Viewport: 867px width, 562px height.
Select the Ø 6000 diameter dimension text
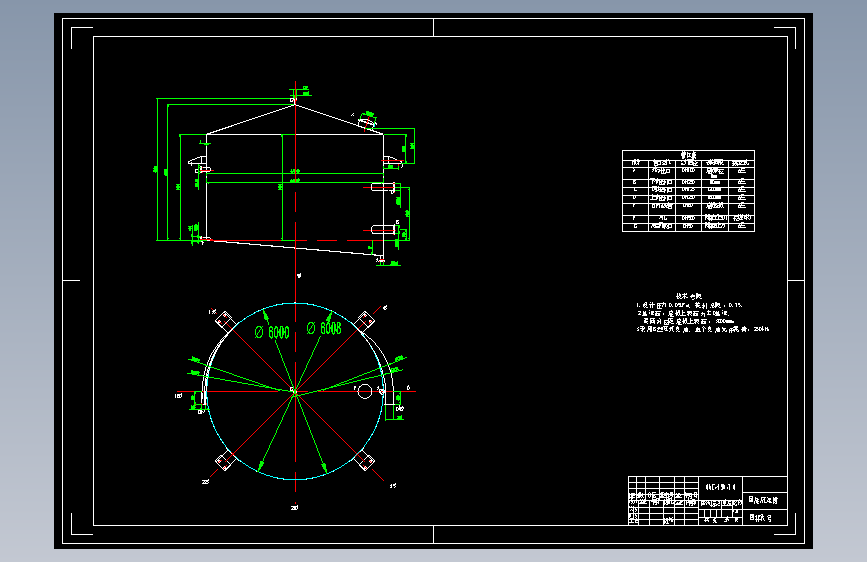(272, 332)
